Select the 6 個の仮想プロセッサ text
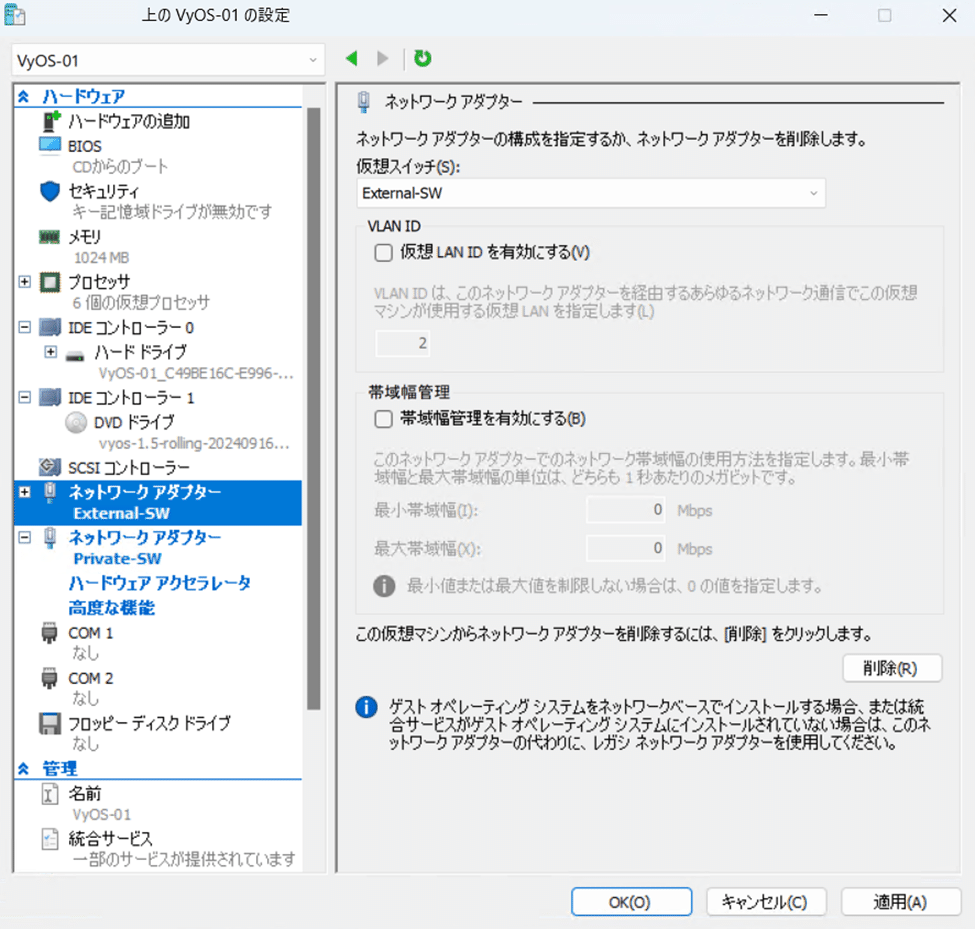The width and height of the screenshot is (975, 929). pos(141,302)
